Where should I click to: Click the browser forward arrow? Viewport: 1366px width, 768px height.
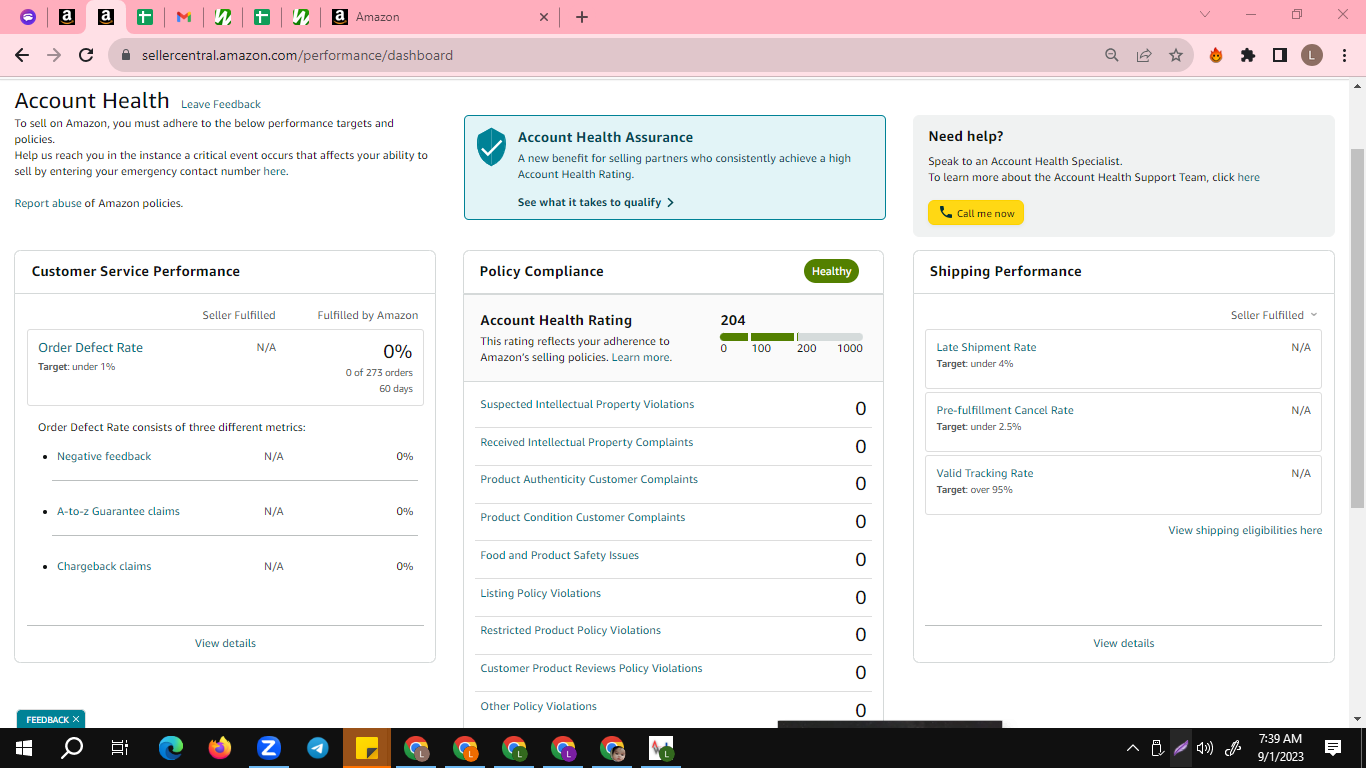tap(54, 55)
